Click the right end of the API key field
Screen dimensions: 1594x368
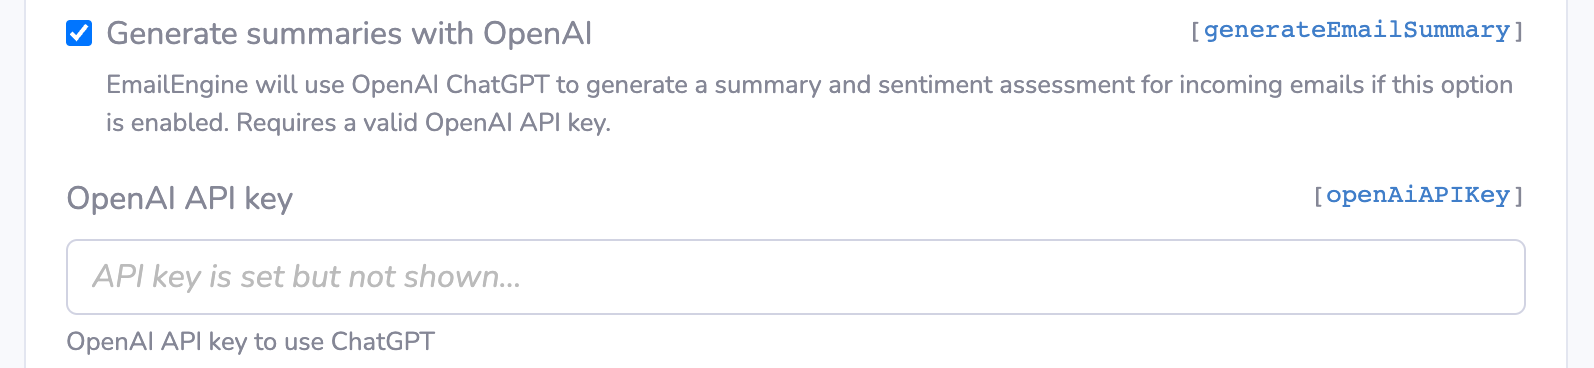1500,277
